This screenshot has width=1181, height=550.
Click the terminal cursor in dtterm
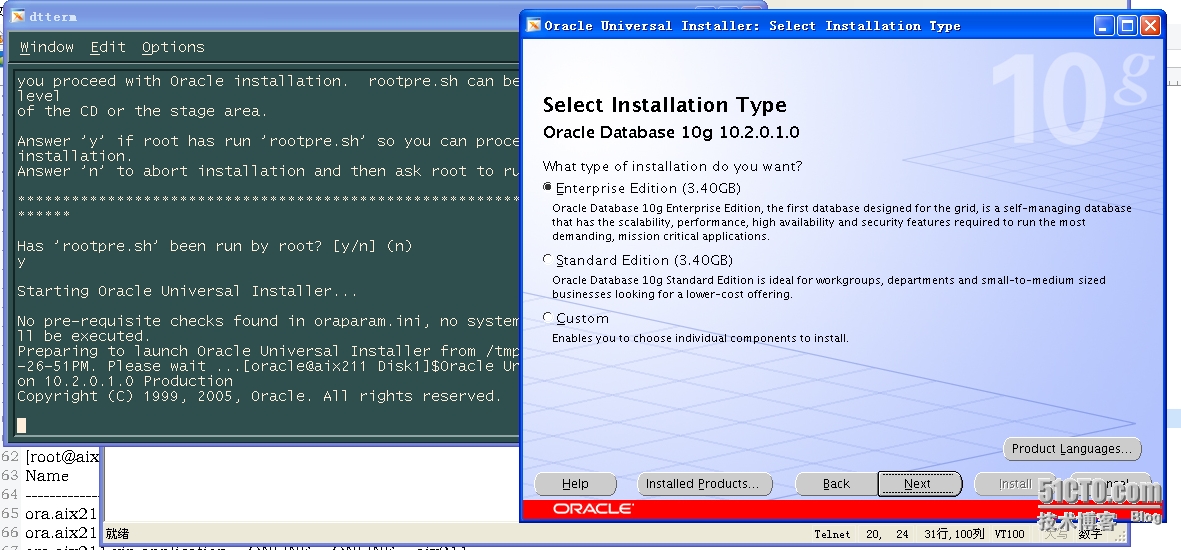[22, 425]
